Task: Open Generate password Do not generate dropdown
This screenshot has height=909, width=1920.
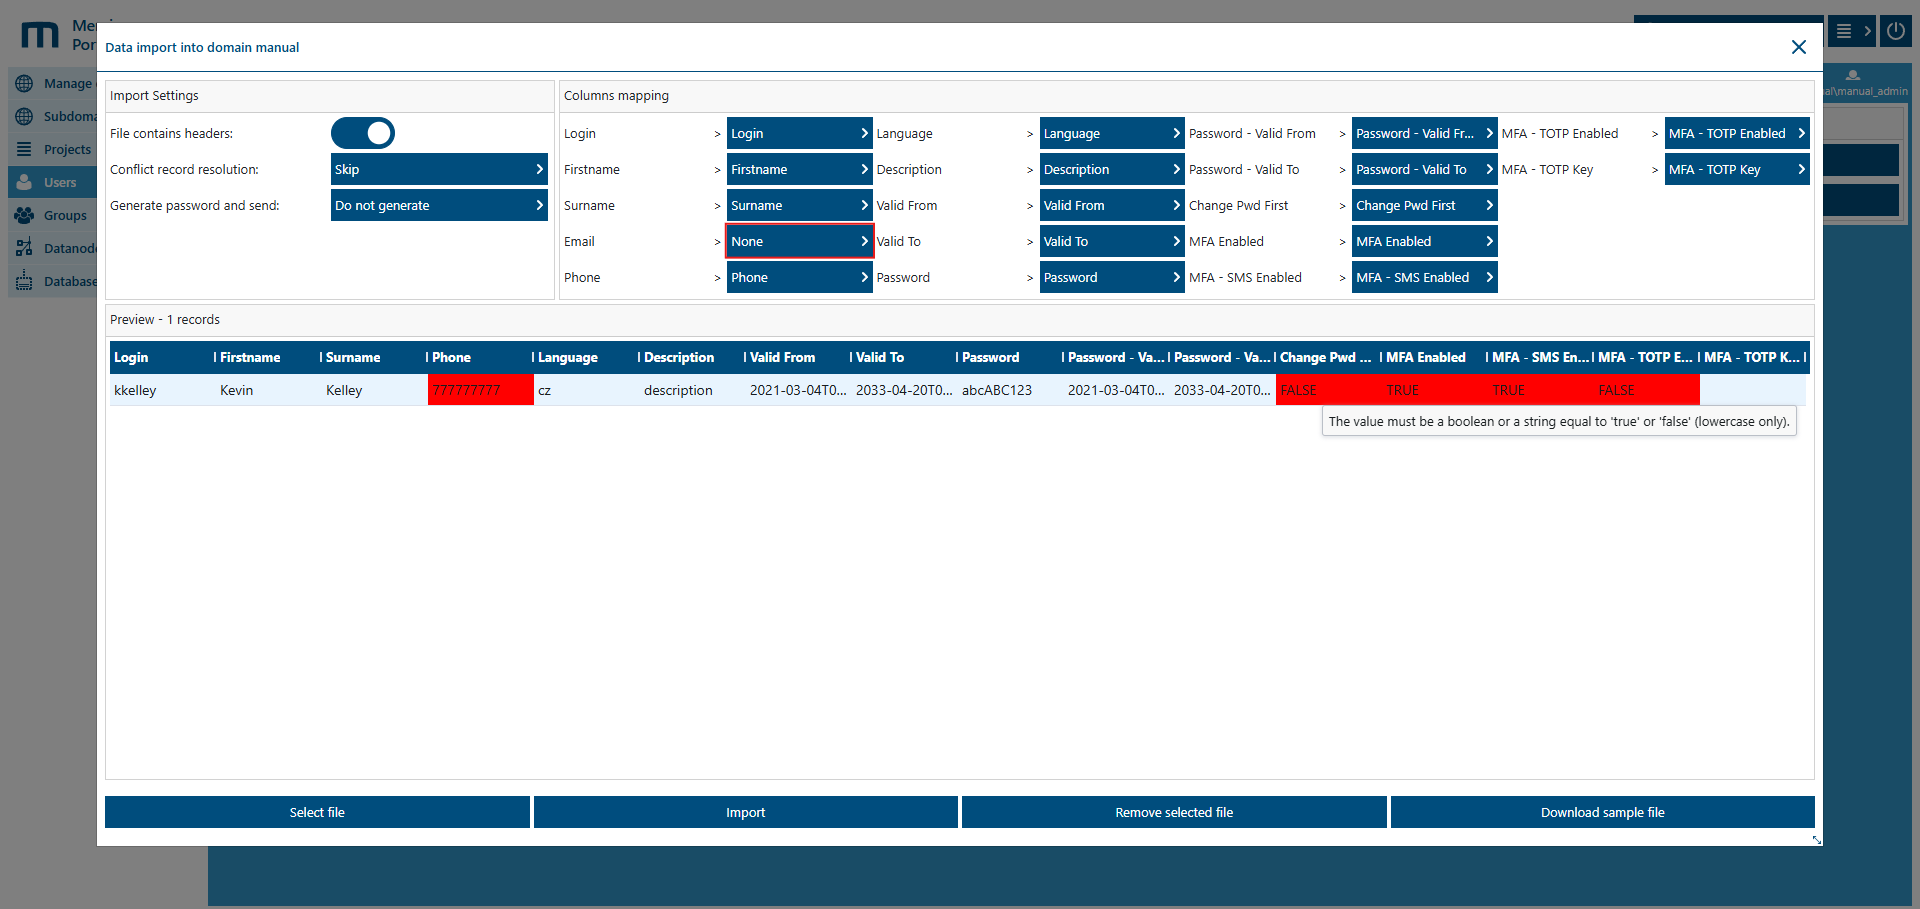Action: coord(439,205)
